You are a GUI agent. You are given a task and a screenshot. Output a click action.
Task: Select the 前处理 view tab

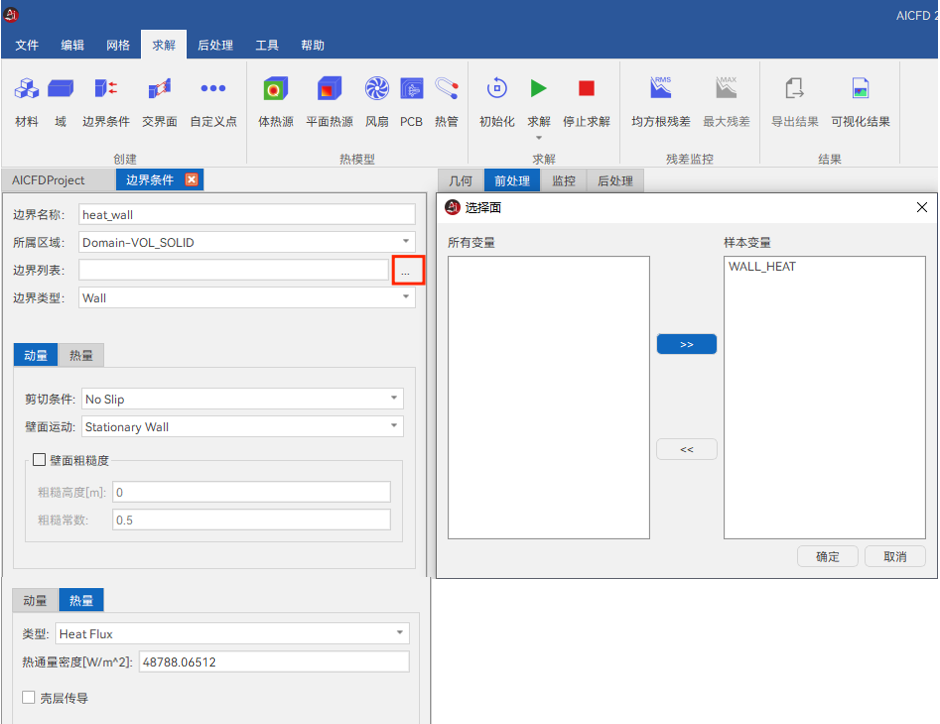[x=512, y=181]
